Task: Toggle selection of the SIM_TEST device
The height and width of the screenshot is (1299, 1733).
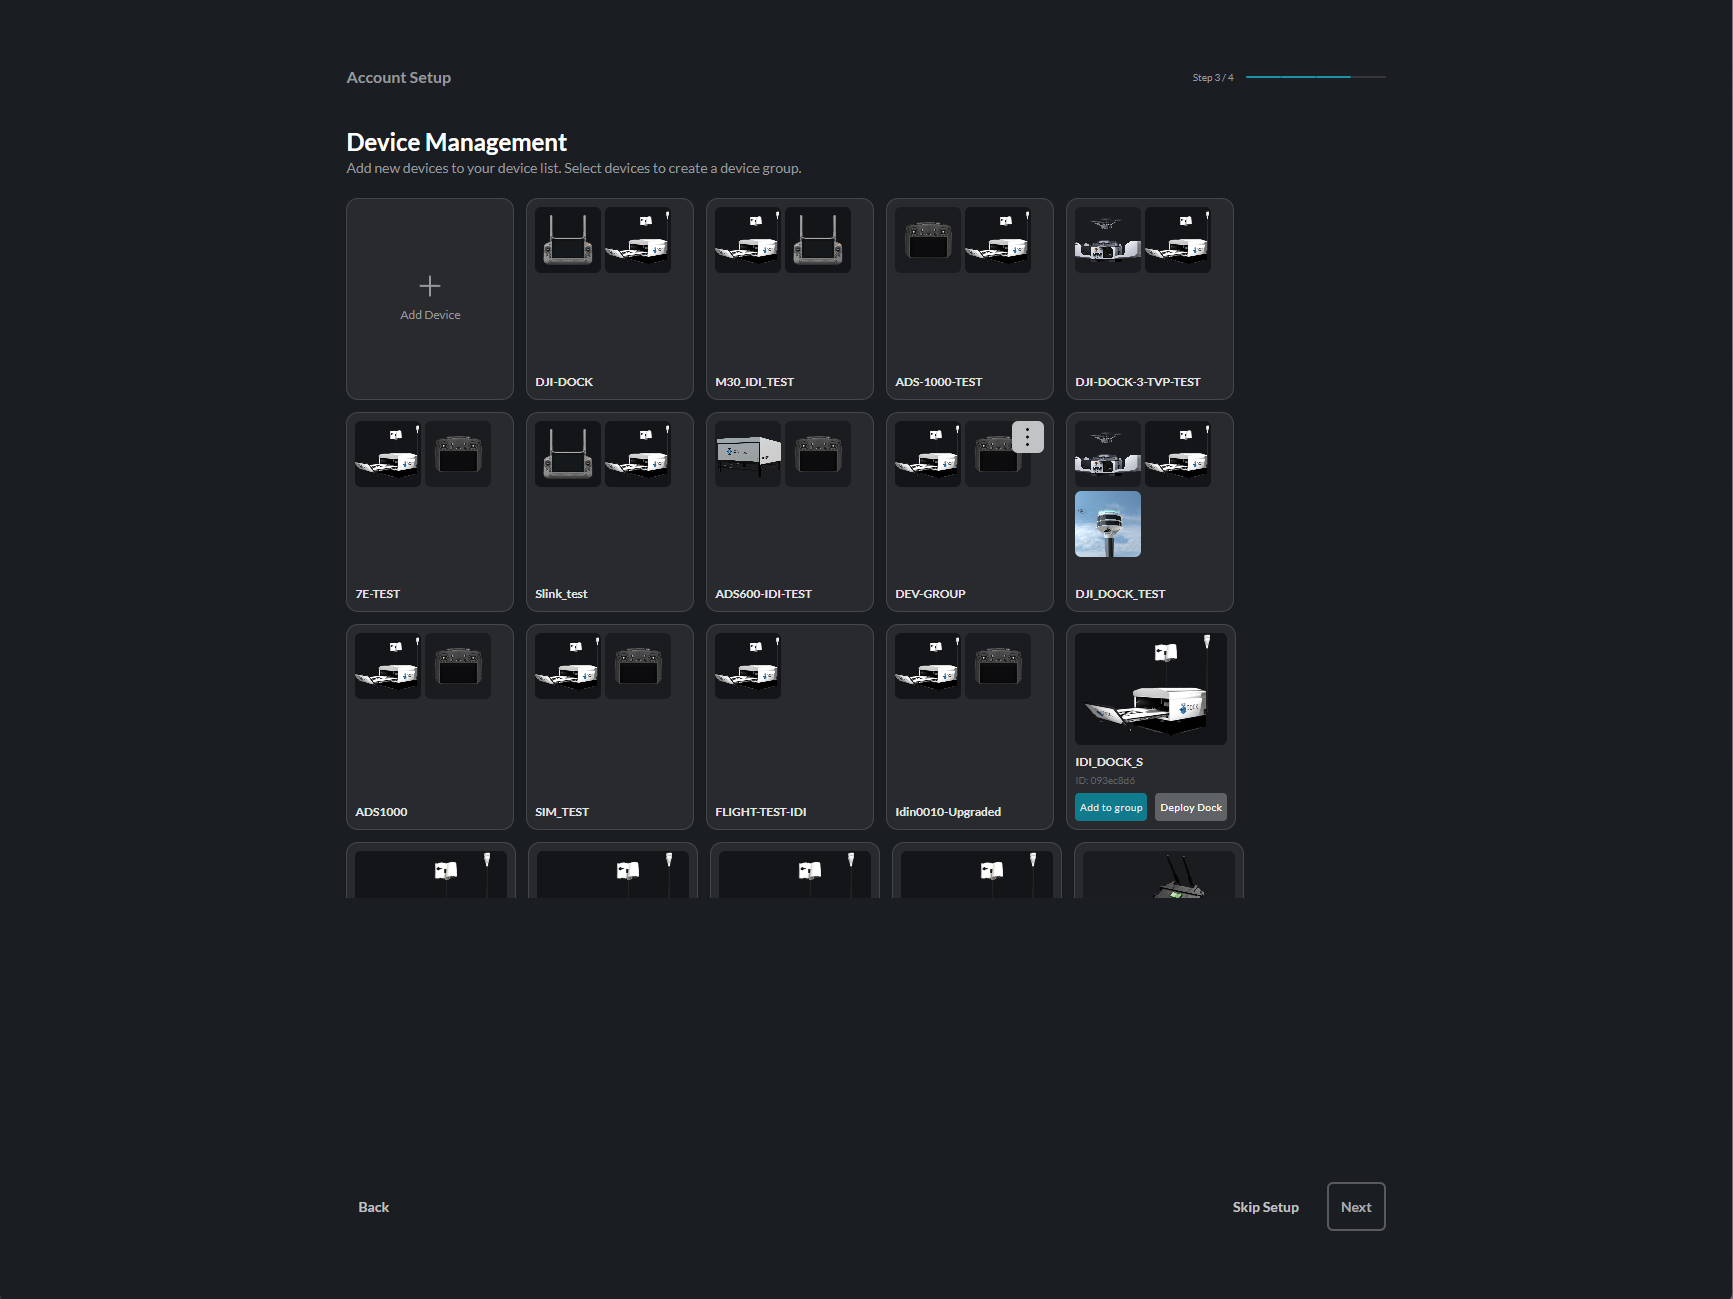Action: point(609,727)
